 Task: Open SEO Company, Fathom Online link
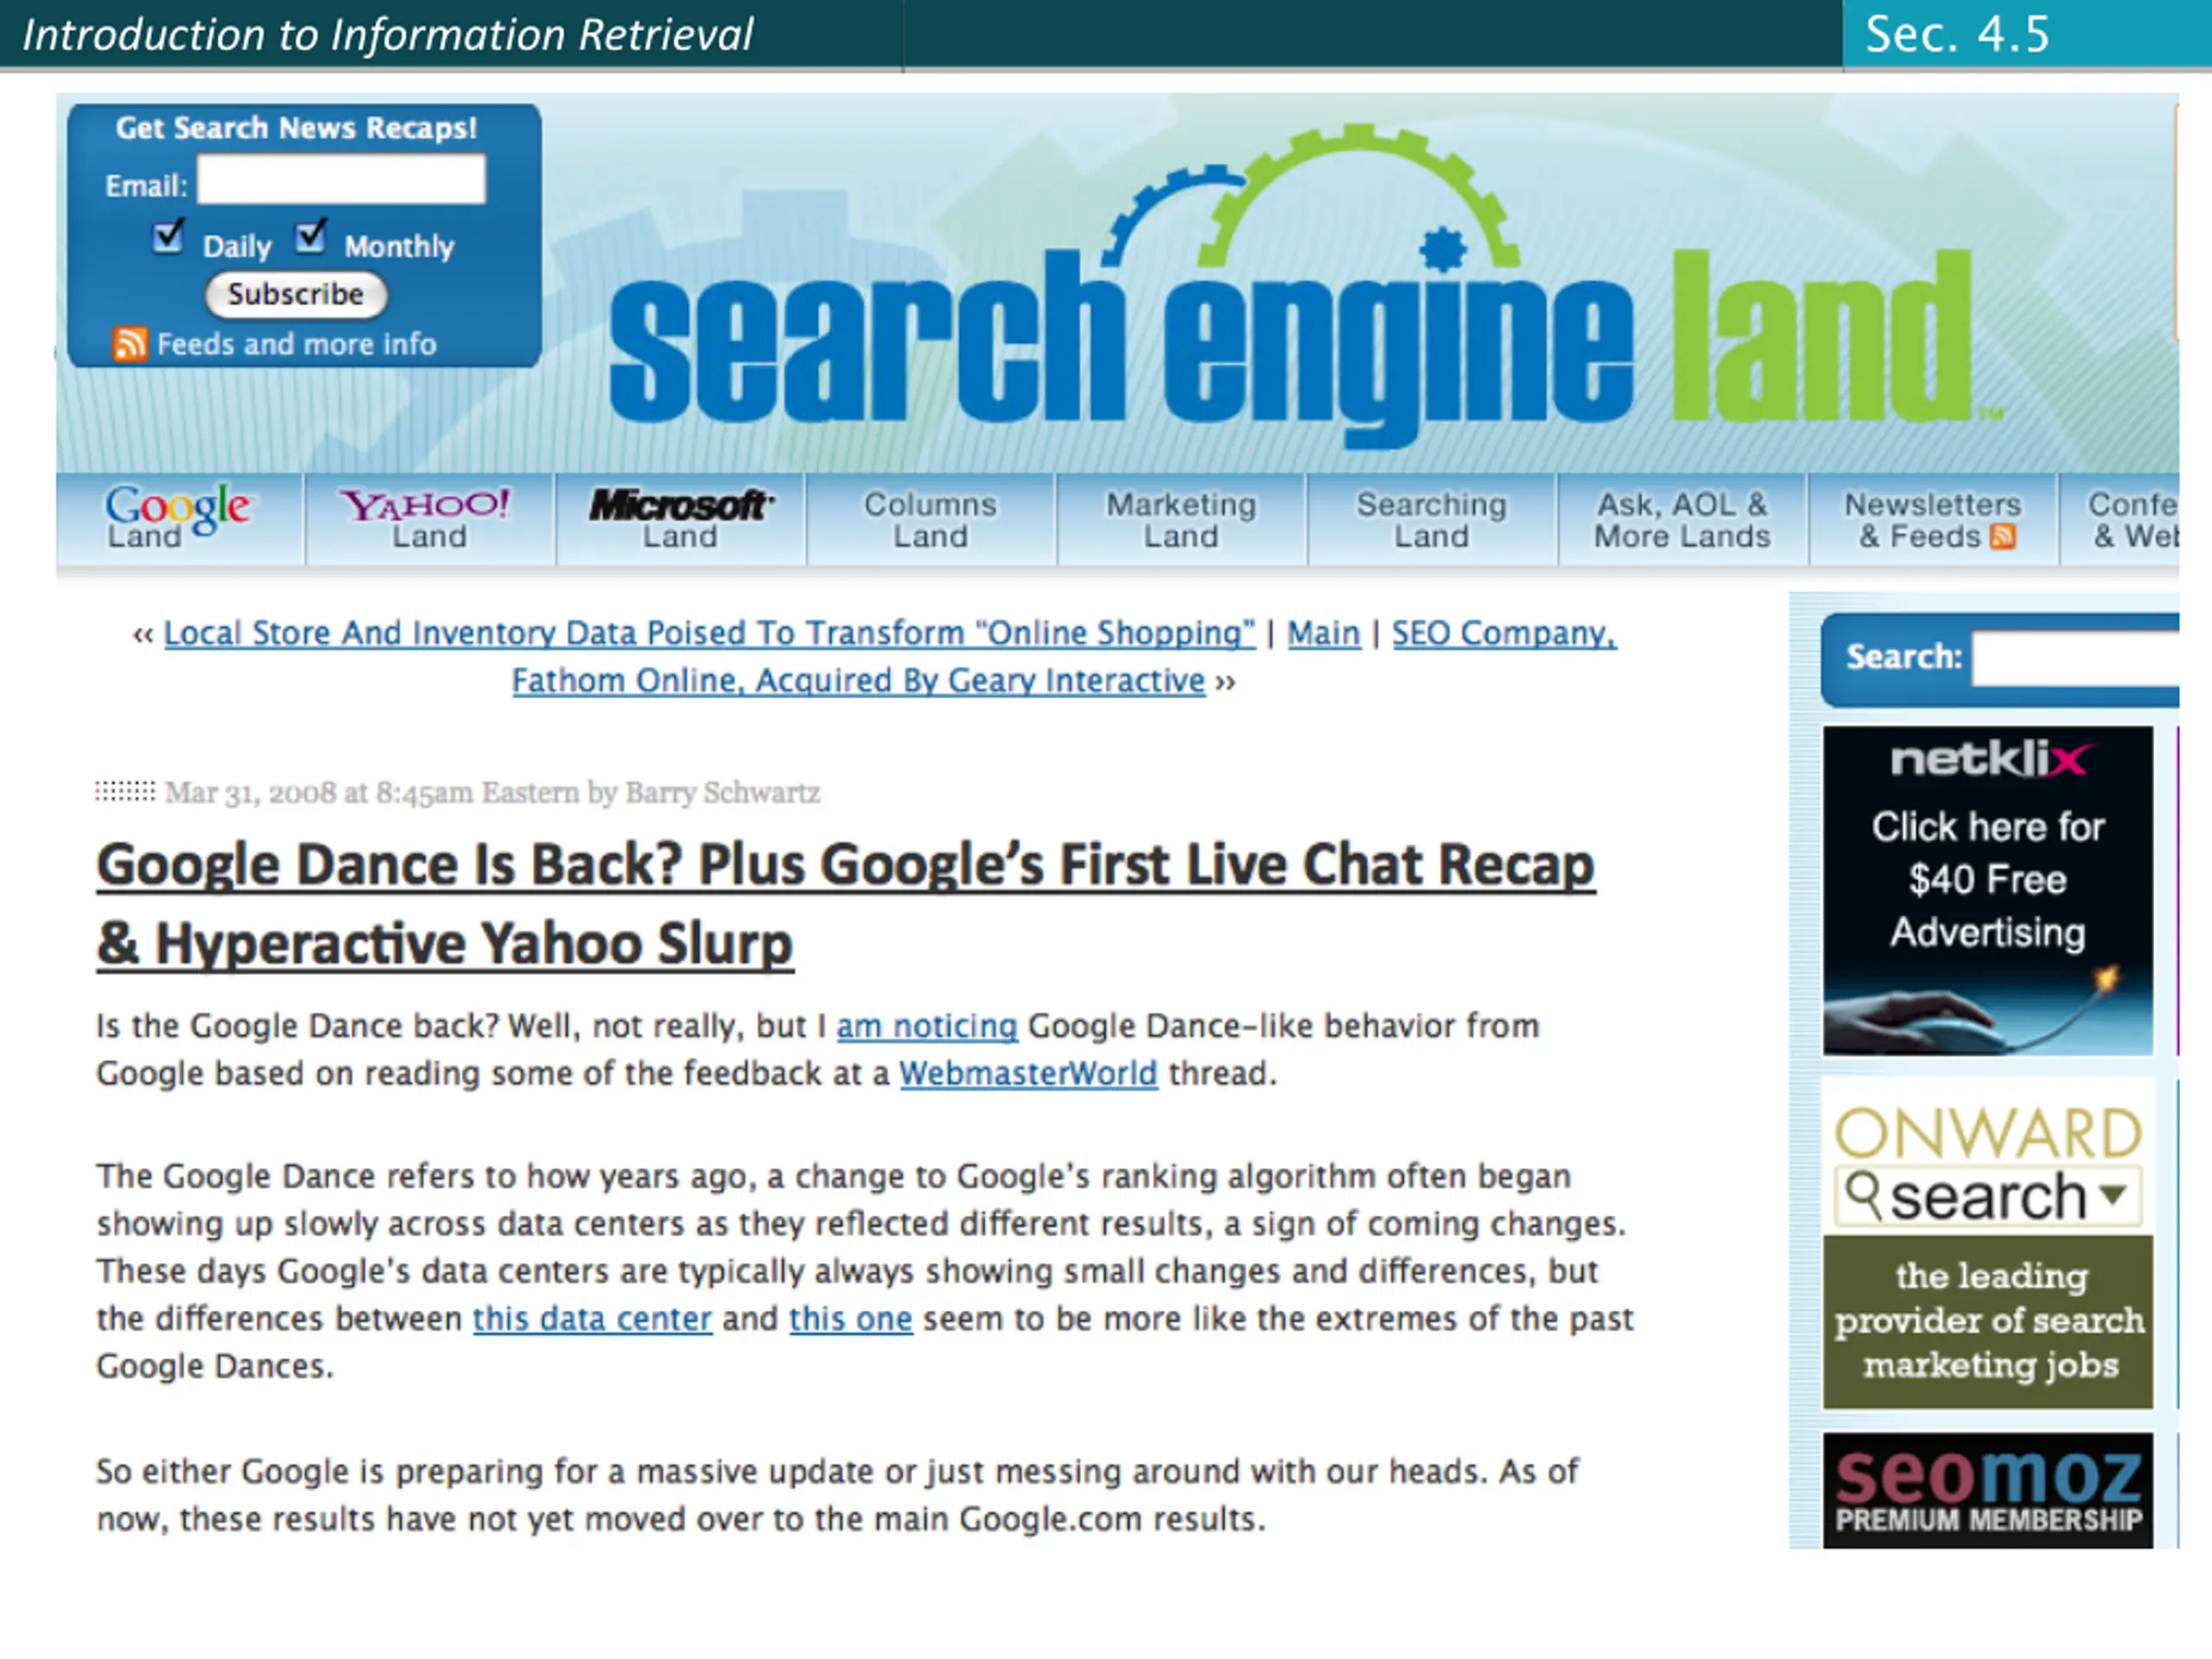pos(1067,657)
